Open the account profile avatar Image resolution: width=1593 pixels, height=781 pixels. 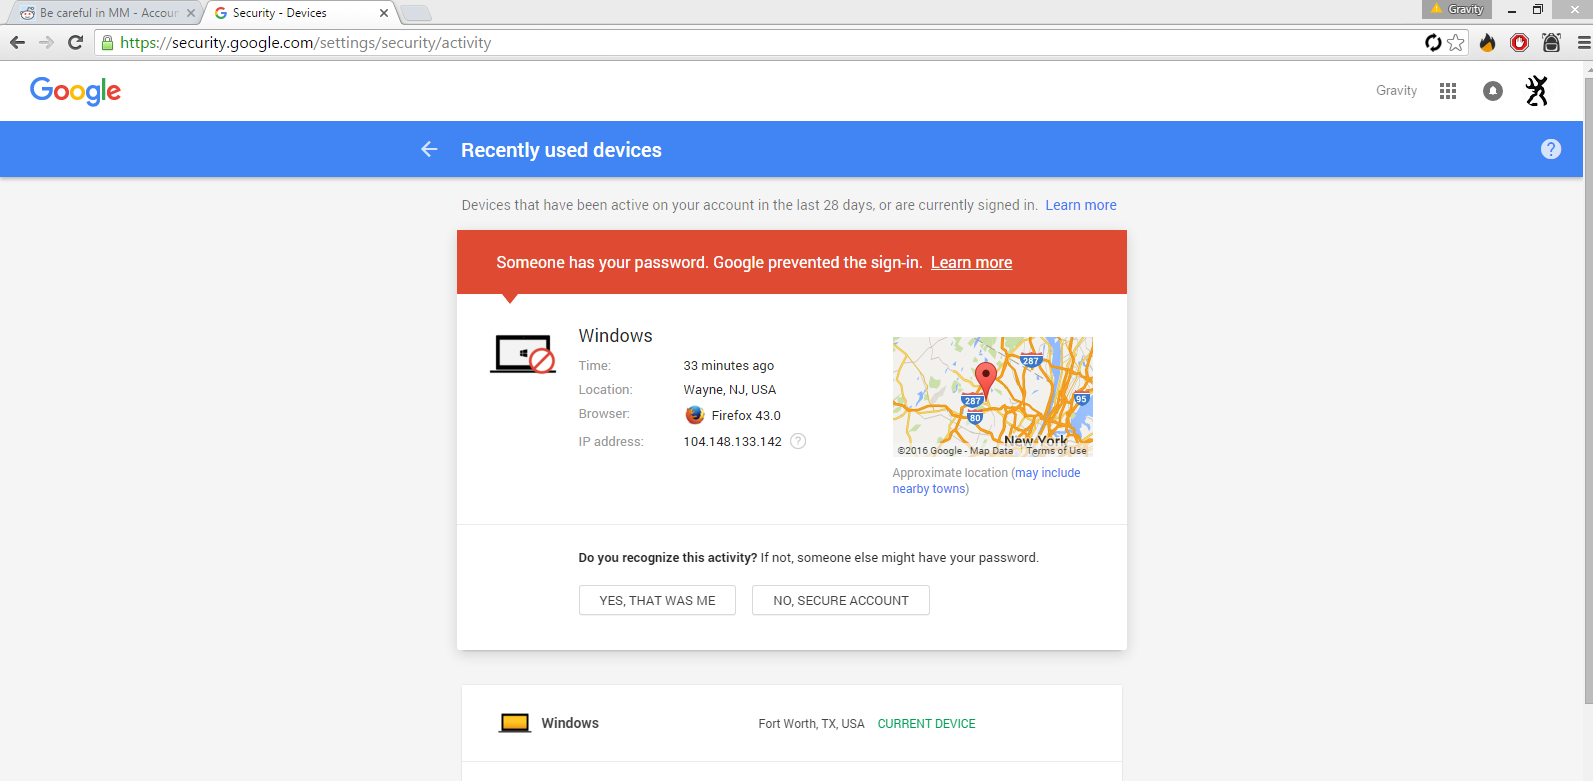[1537, 91]
